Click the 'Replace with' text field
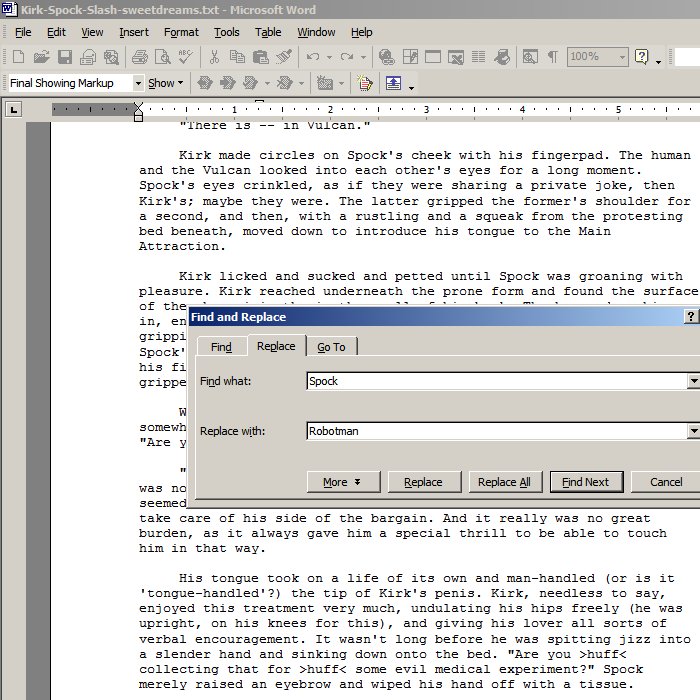Viewport: 700px width, 700px height. click(x=495, y=431)
